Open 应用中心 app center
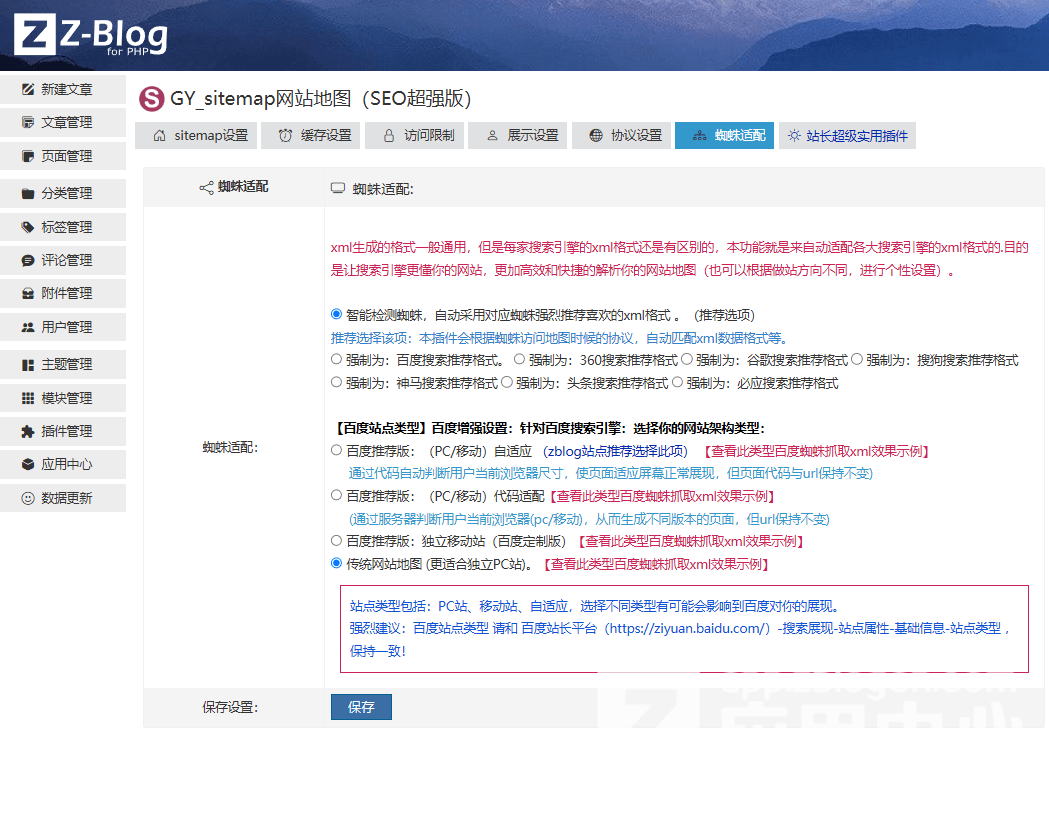Image resolution: width=1049 pixels, height=813 pixels. 65,464
